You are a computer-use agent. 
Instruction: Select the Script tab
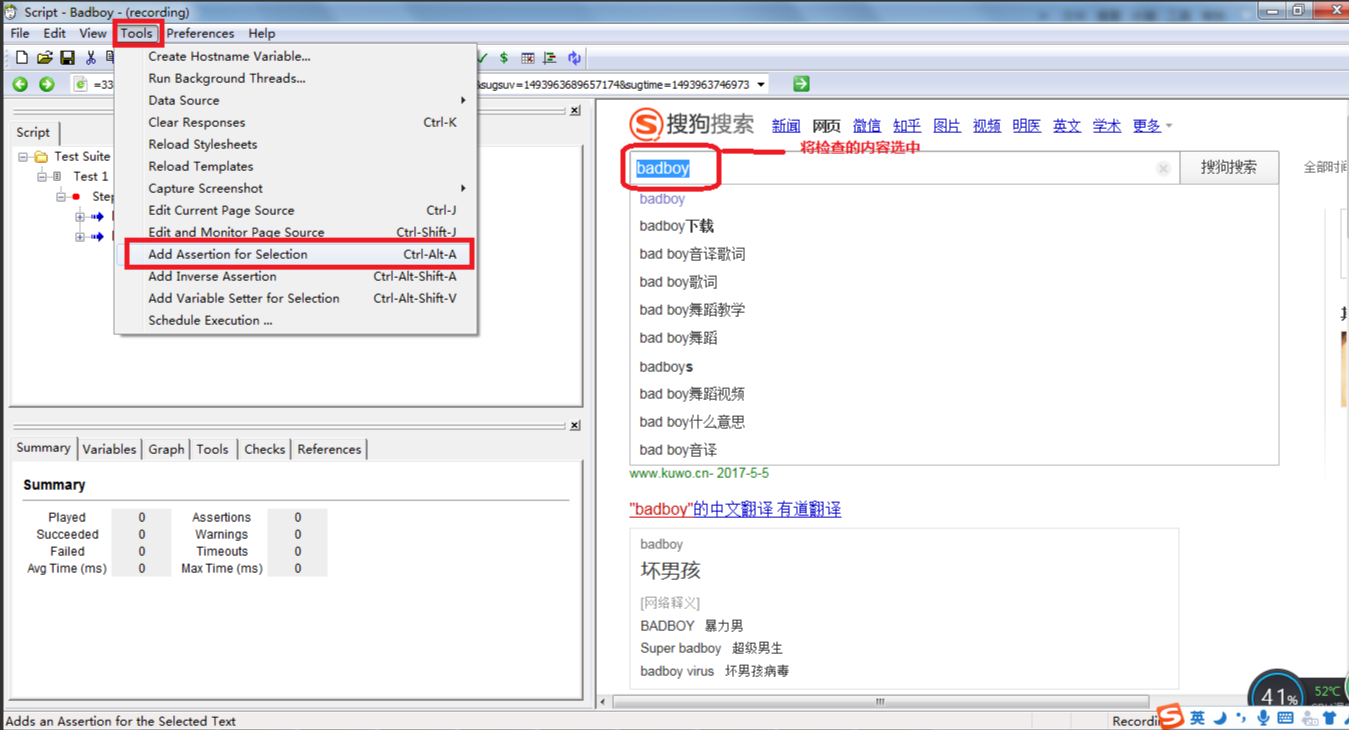33,132
